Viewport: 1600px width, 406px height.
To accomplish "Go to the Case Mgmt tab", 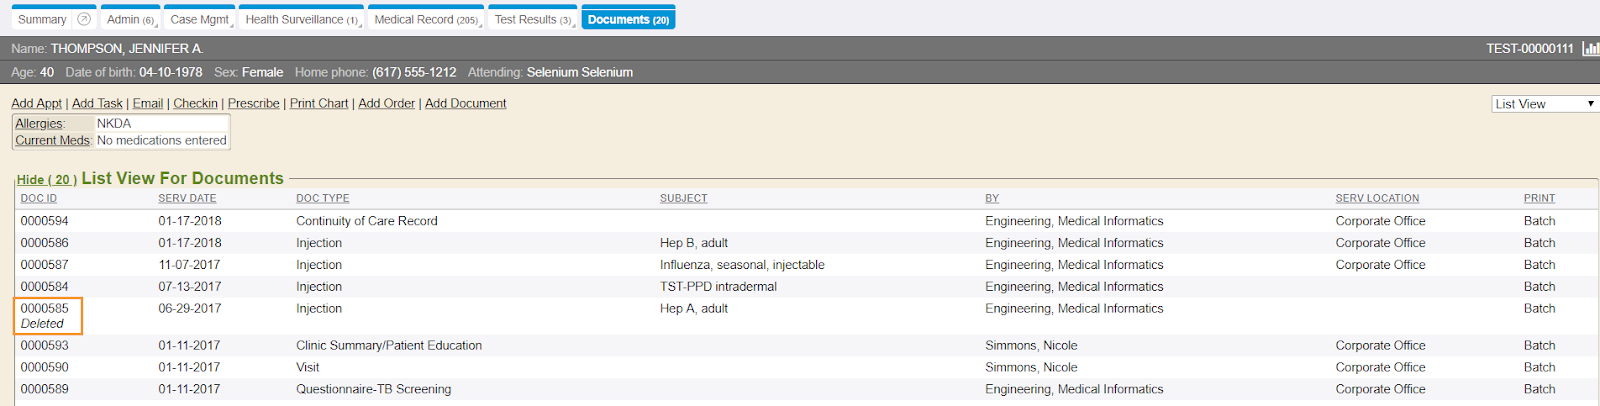I will pos(200,20).
